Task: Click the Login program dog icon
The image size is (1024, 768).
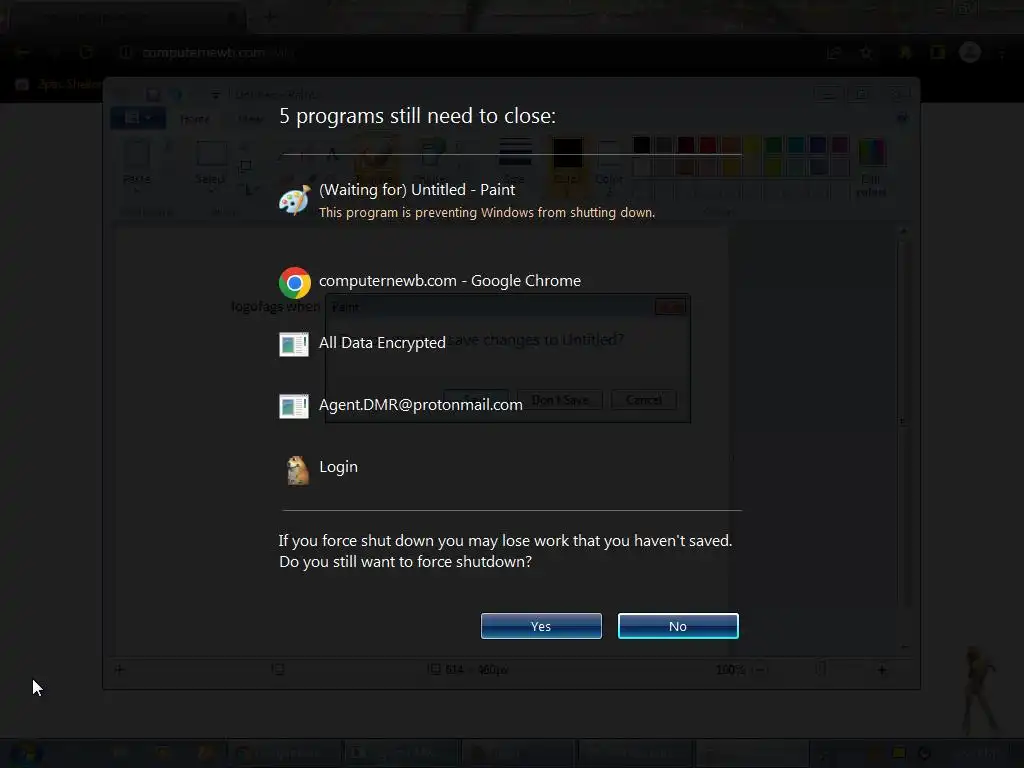Action: coord(298,470)
